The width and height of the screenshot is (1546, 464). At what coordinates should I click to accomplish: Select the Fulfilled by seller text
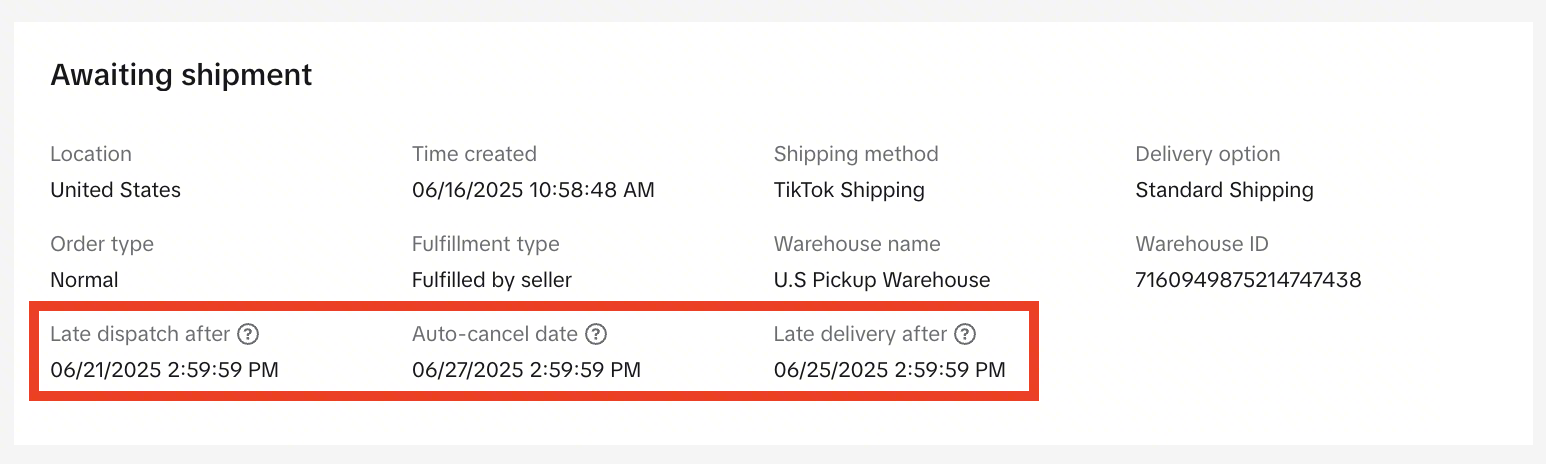(x=492, y=280)
